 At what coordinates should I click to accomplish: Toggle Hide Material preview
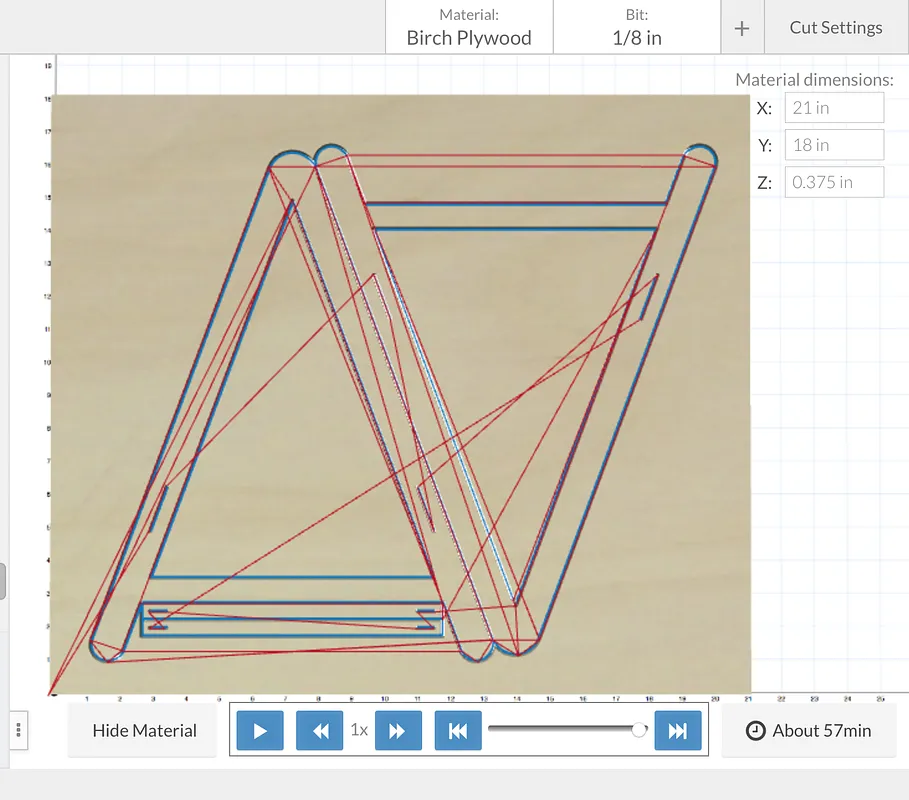[x=144, y=731]
